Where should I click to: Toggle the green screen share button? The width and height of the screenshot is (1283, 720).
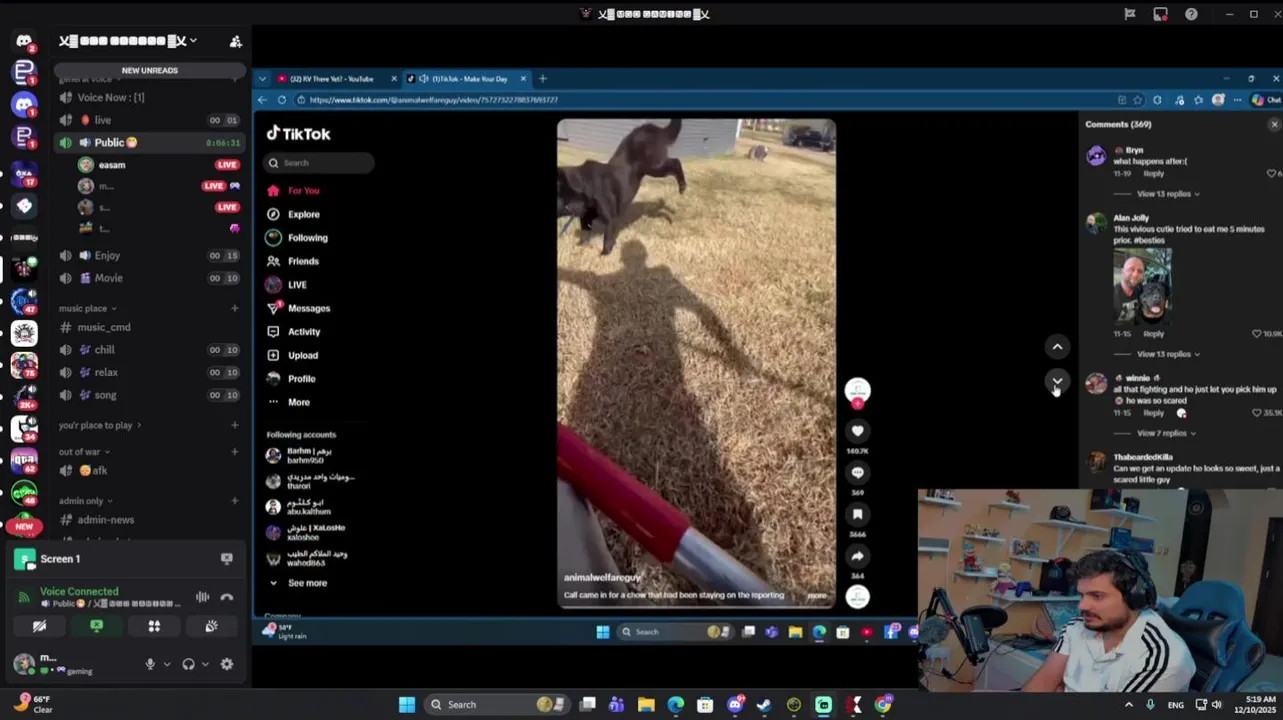pos(96,626)
